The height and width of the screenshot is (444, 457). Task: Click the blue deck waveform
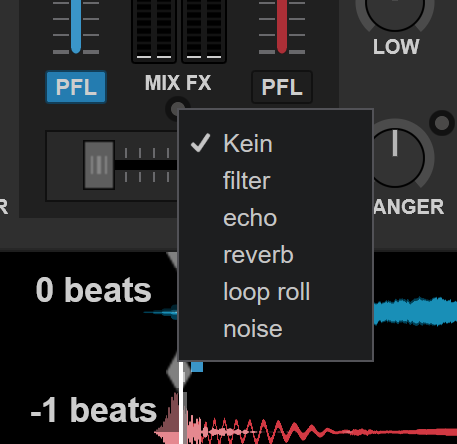tap(415, 311)
